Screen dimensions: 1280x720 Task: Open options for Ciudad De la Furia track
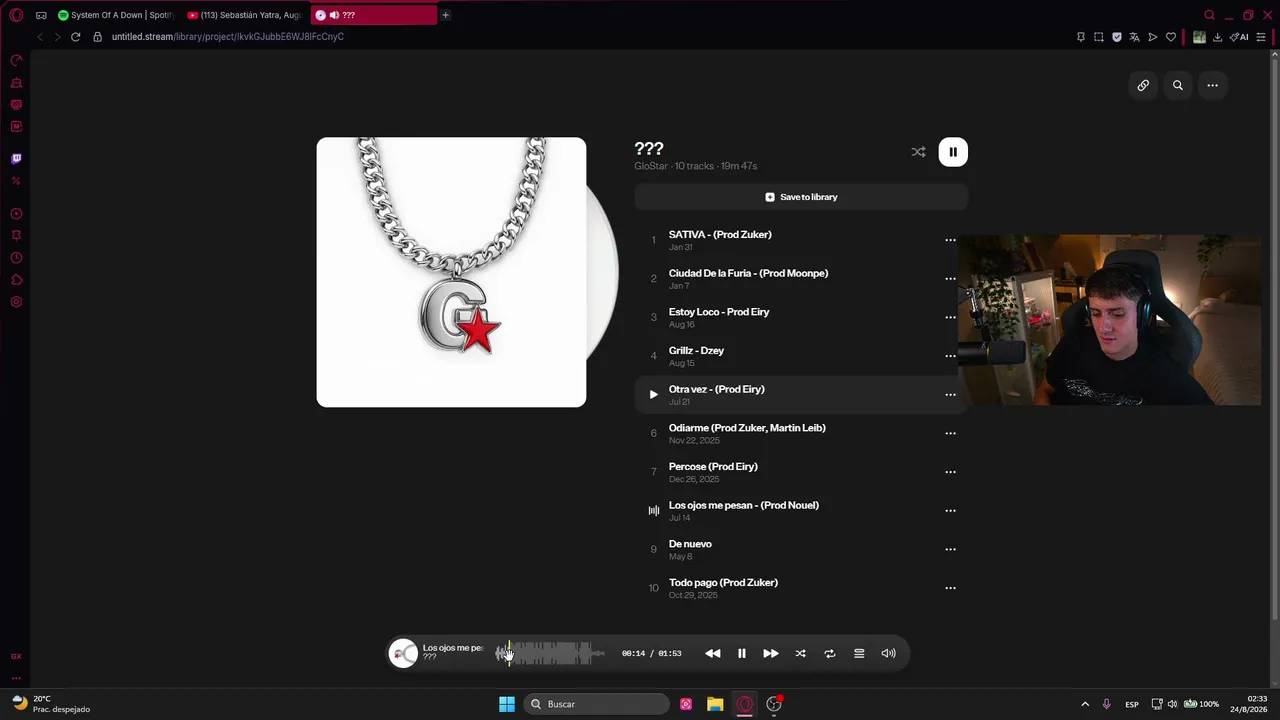(x=950, y=279)
